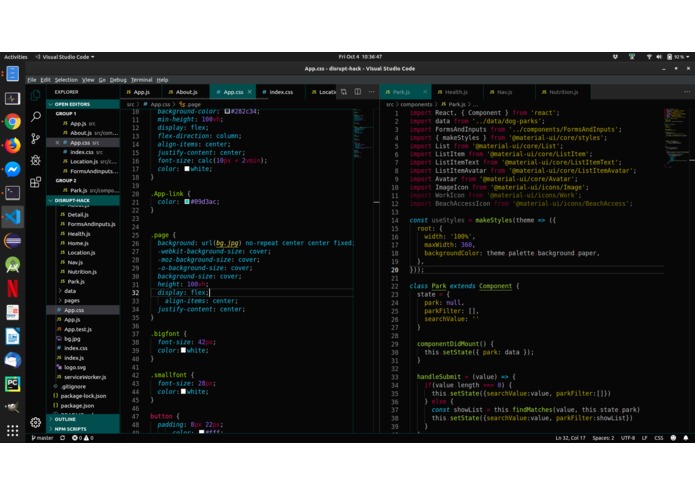
Task: Click LF end-of-line setting
Action: tap(644, 438)
